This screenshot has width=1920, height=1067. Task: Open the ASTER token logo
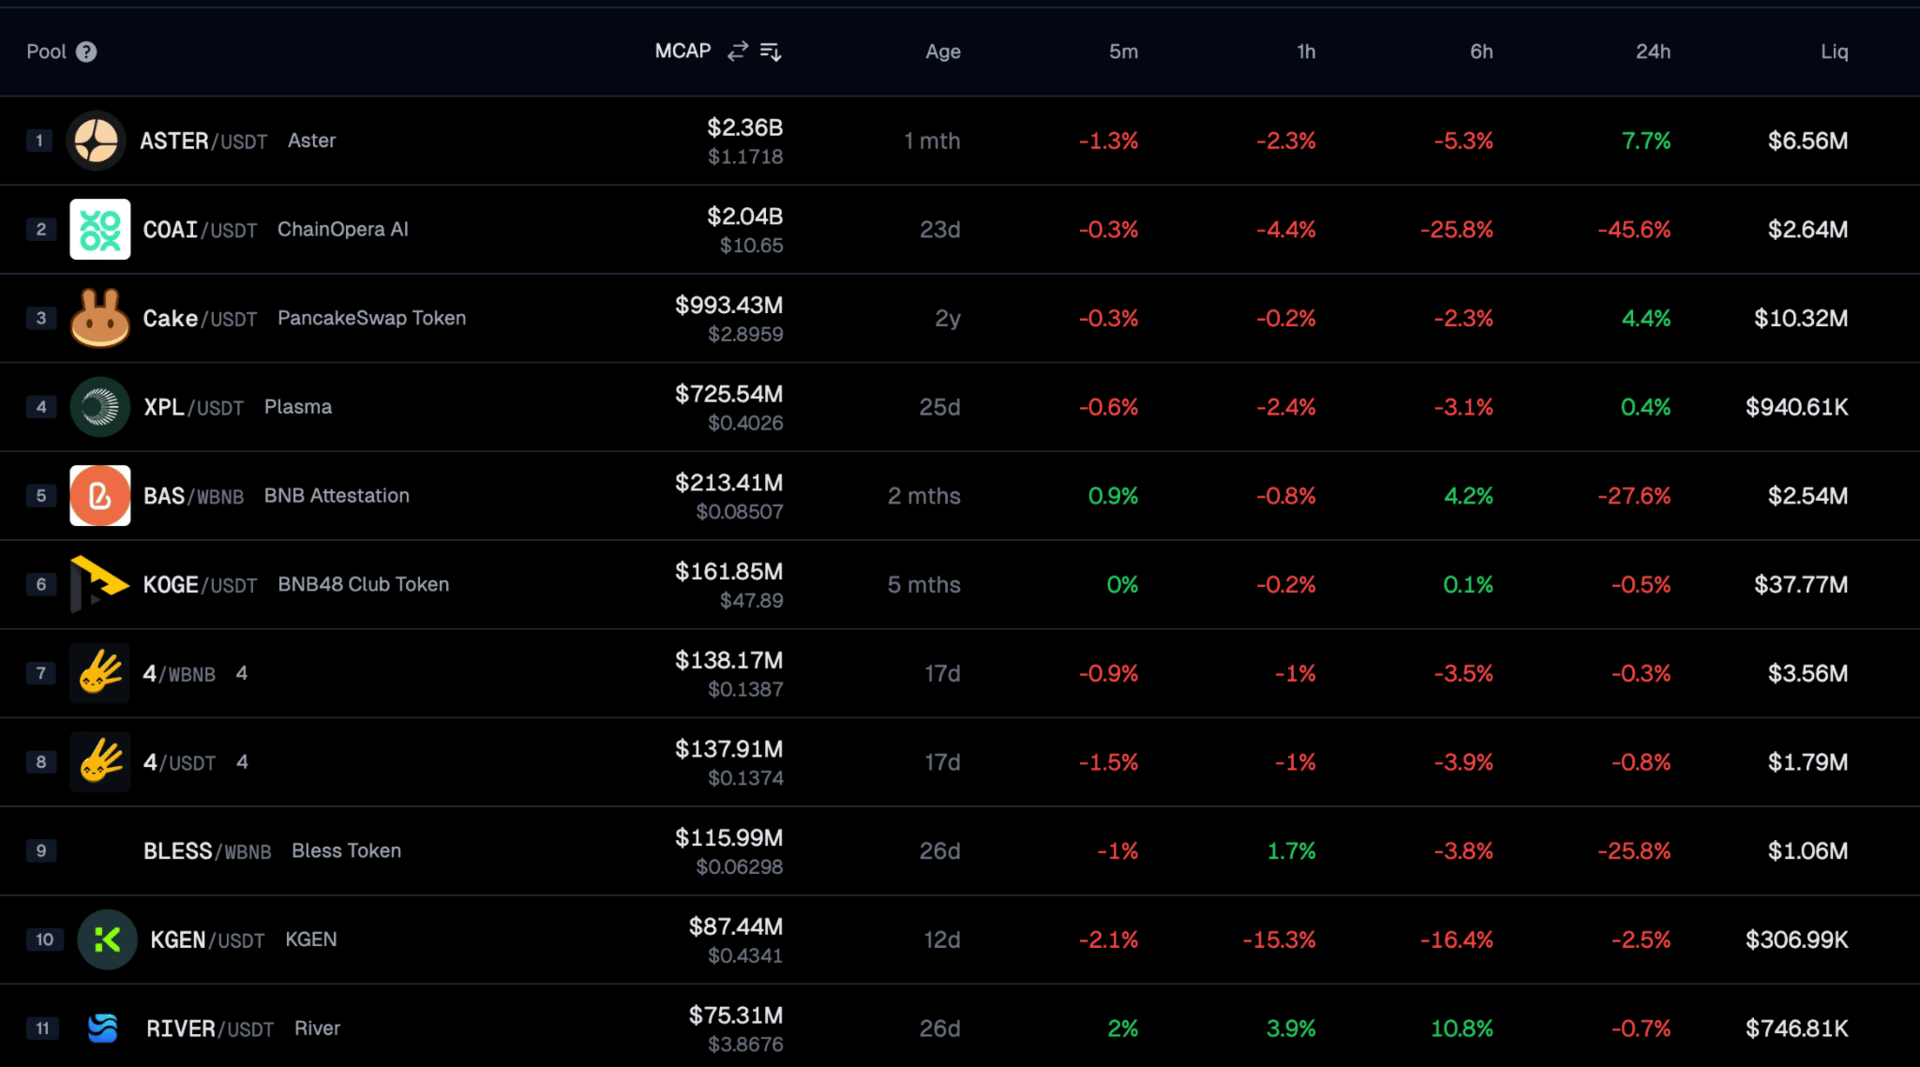tap(97, 141)
